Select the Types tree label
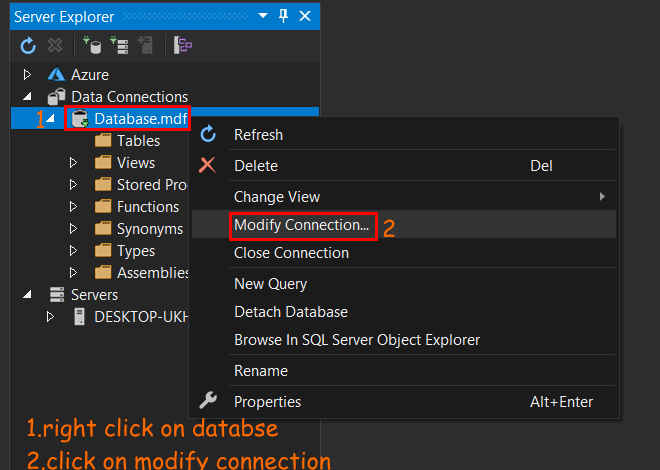Image resolution: width=660 pixels, height=470 pixels. (x=136, y=251)
